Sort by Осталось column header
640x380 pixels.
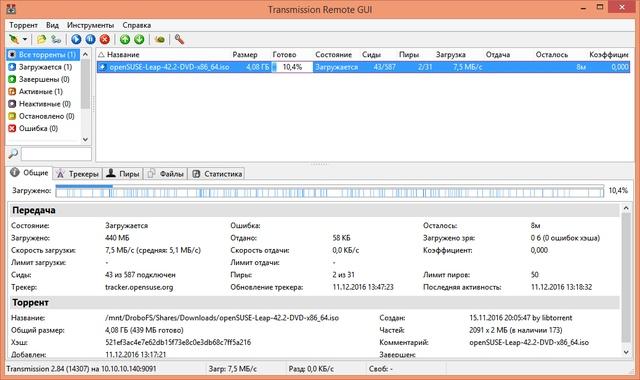551,55
